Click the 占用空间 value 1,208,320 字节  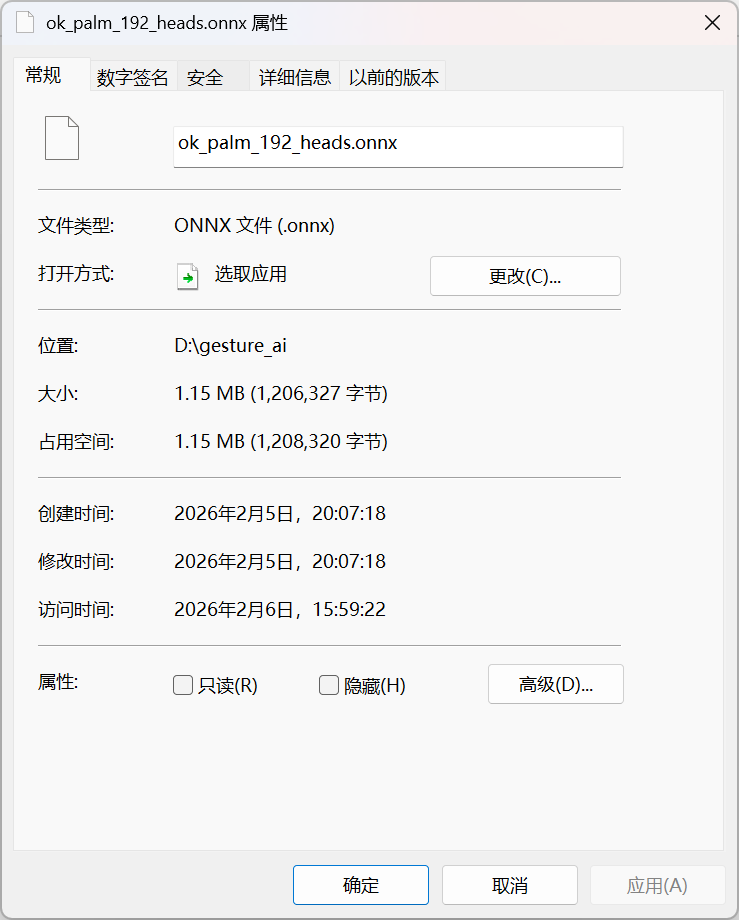pos(319,441)
